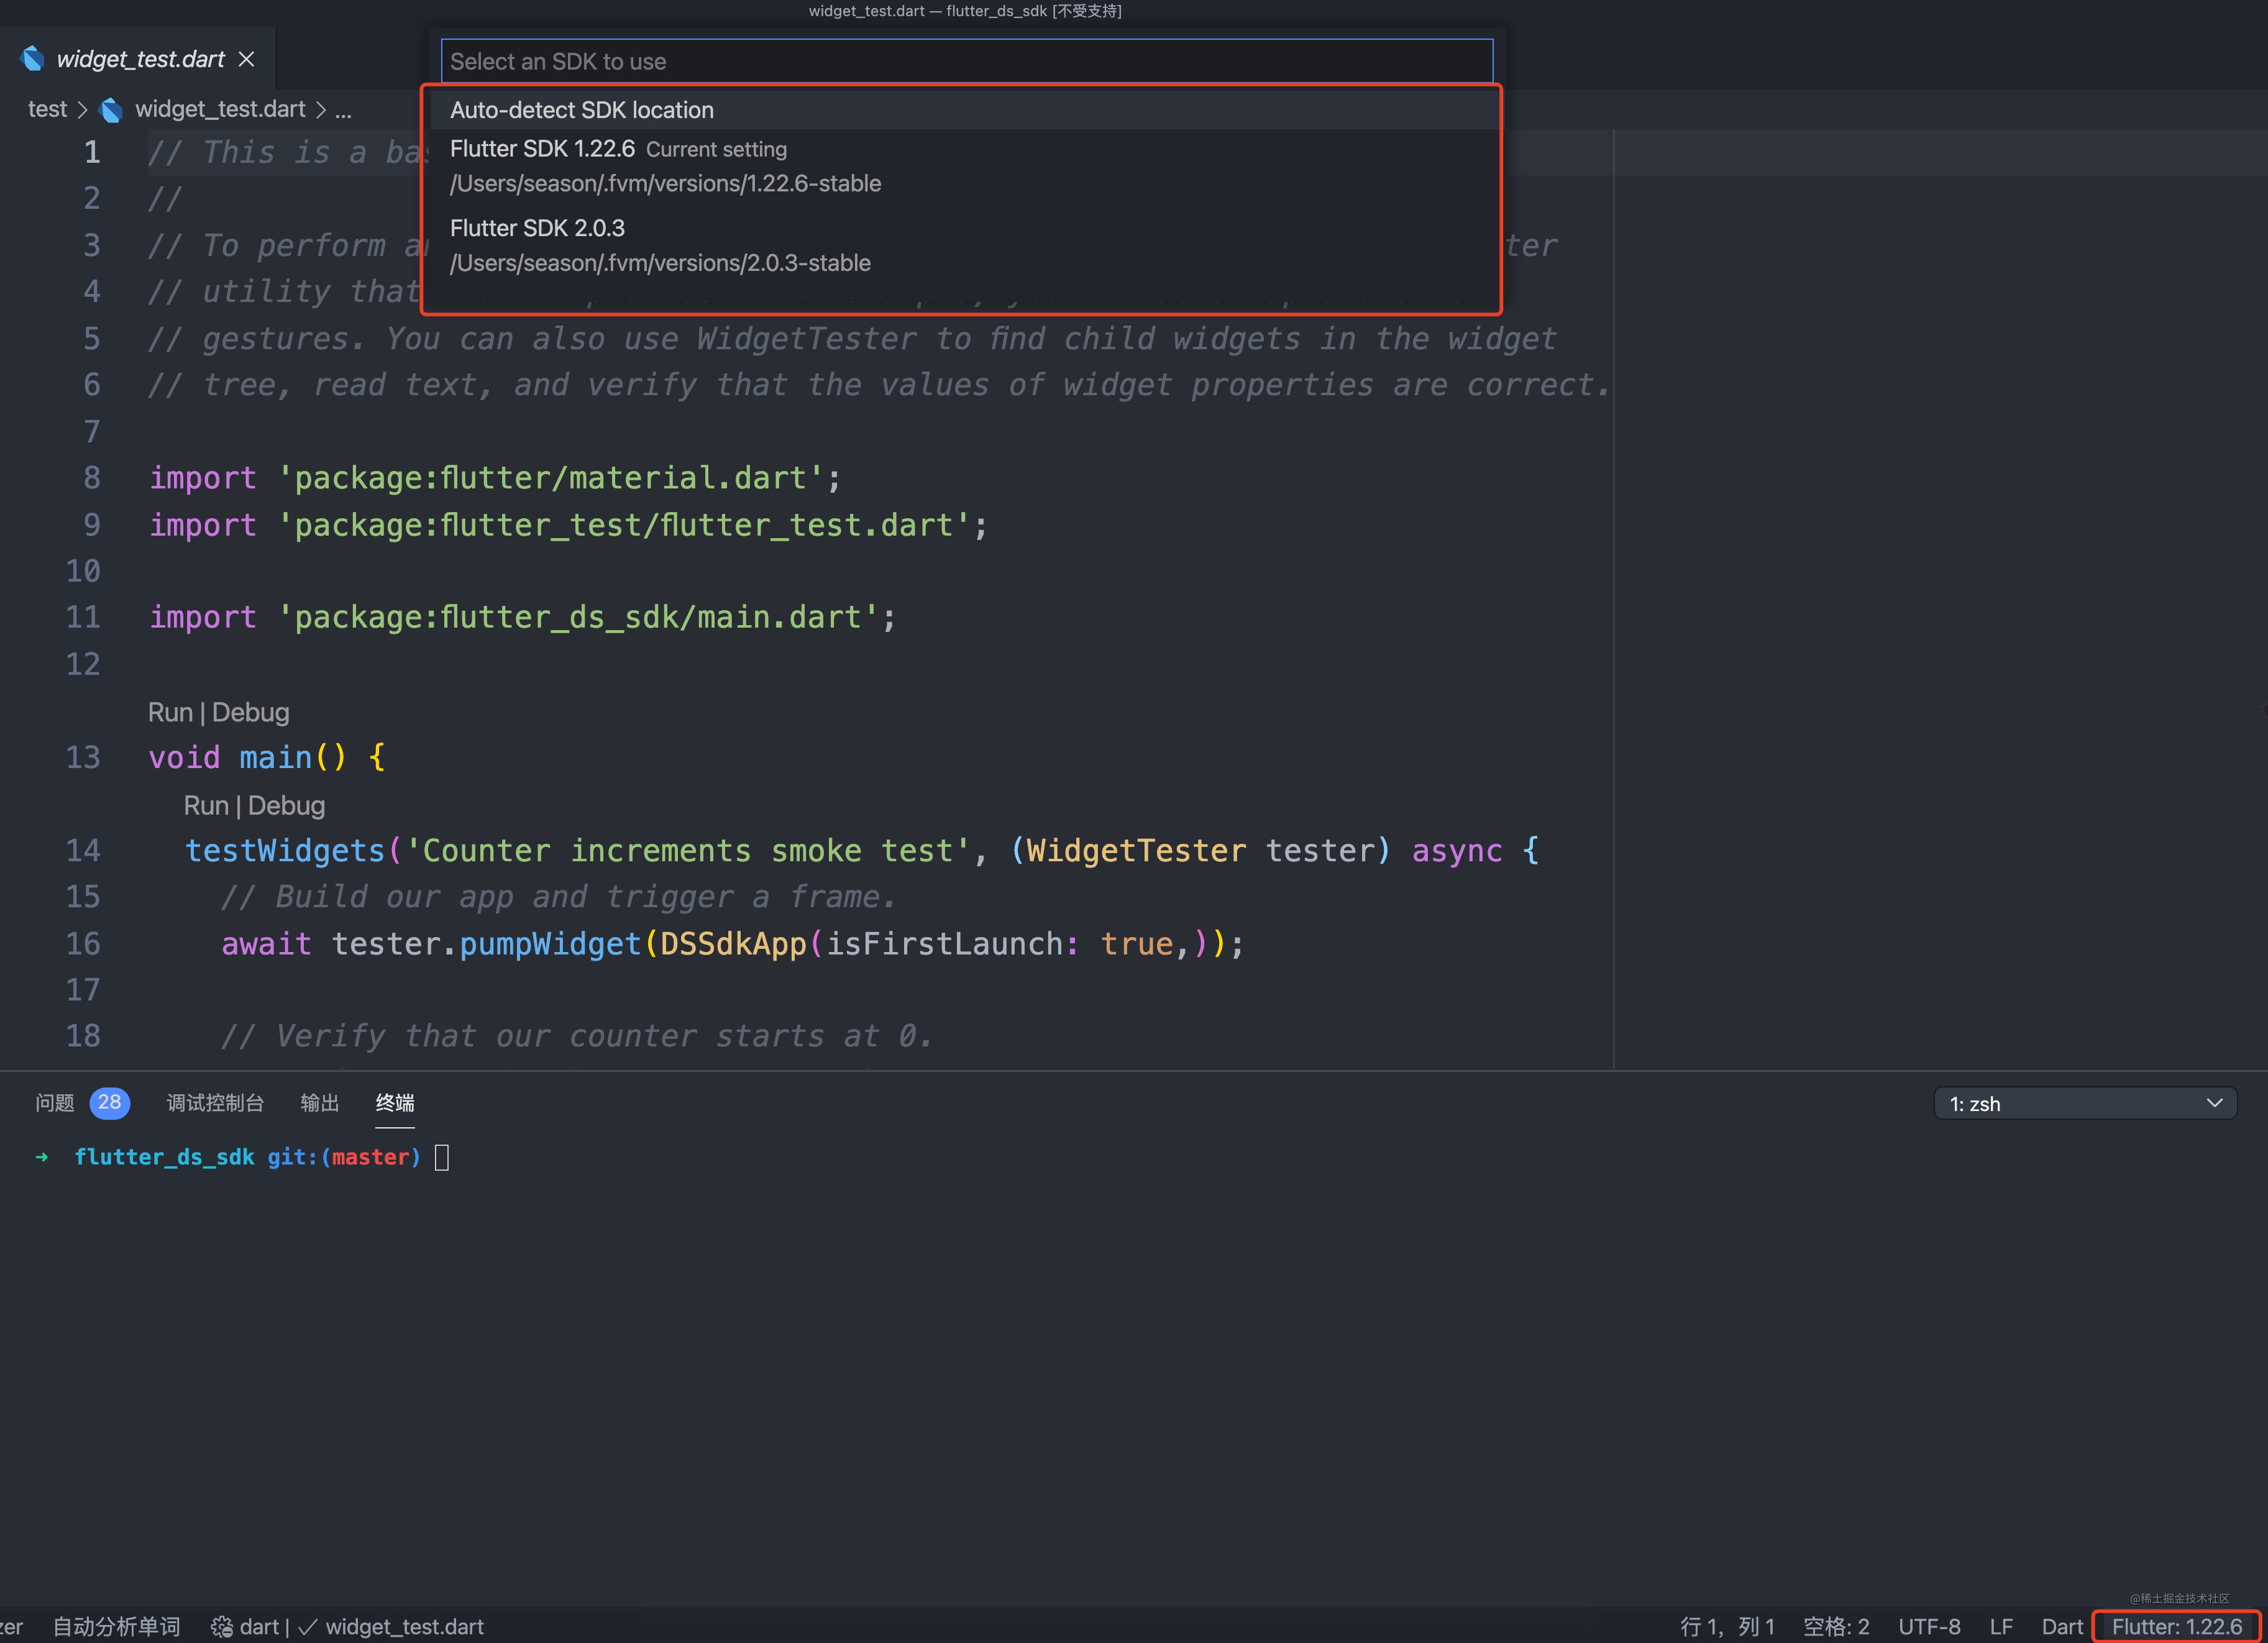This screenshot has width=2268, height=1643.
Task: Click the UTF-8 encoding status item
Action: (1929, 1627)
